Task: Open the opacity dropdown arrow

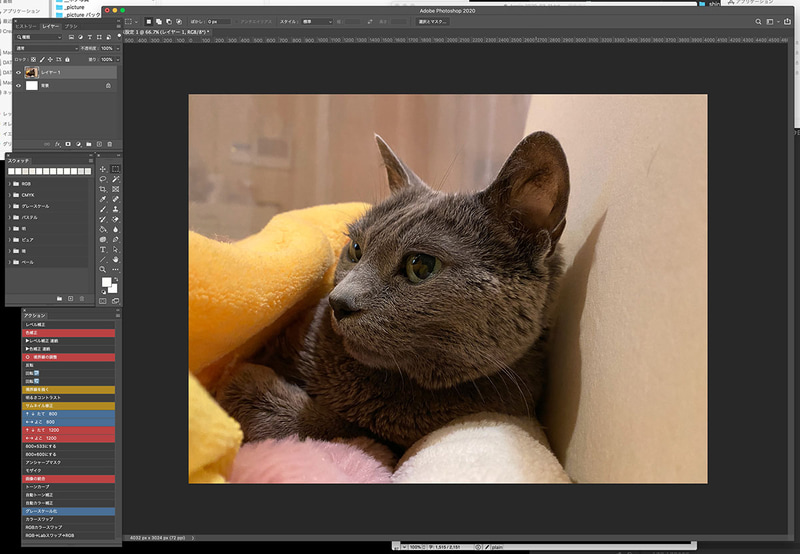Action: (x=118, y=48)
